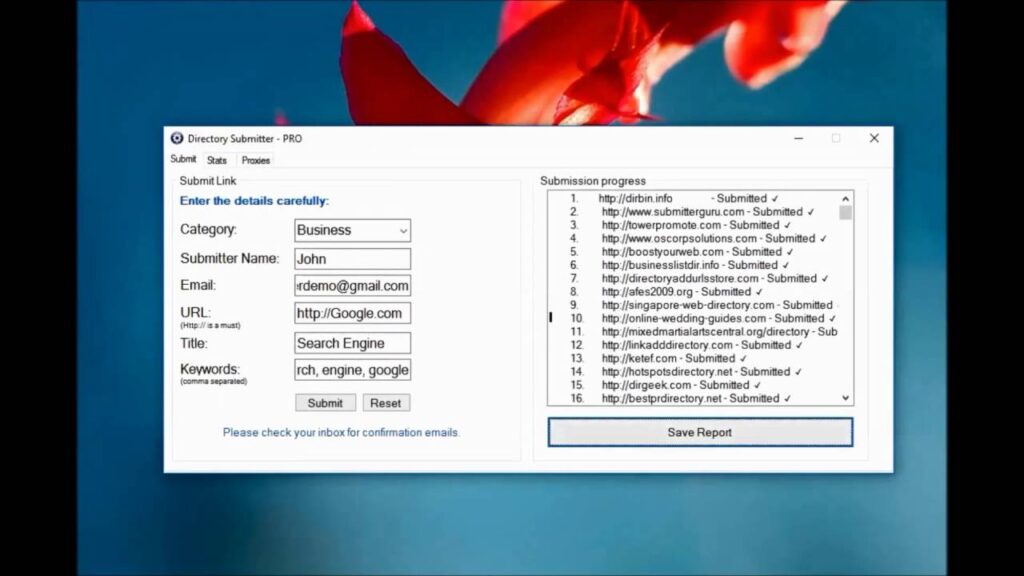Click into the Email input field
The image size is (1024, 576).
pos(353,286)
